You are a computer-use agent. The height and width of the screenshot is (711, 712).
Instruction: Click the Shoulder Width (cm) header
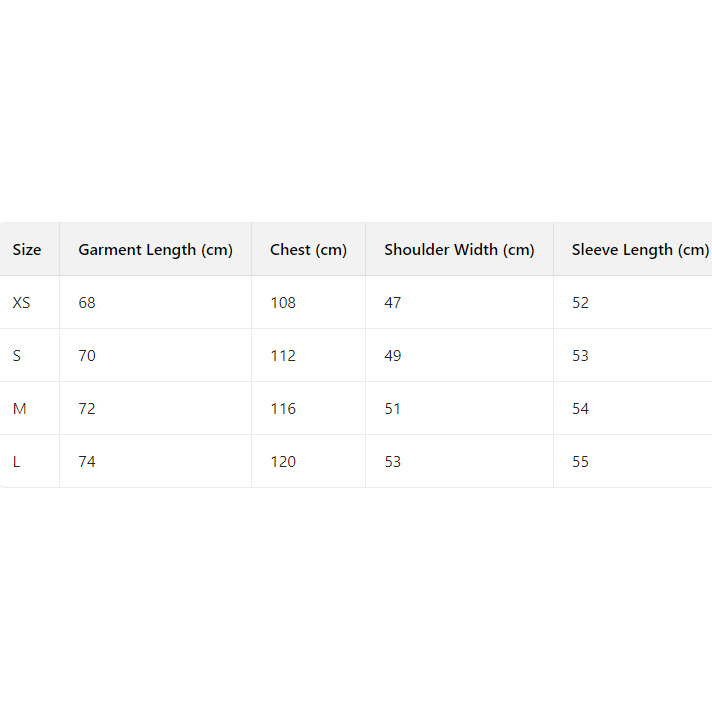(459, 250)
